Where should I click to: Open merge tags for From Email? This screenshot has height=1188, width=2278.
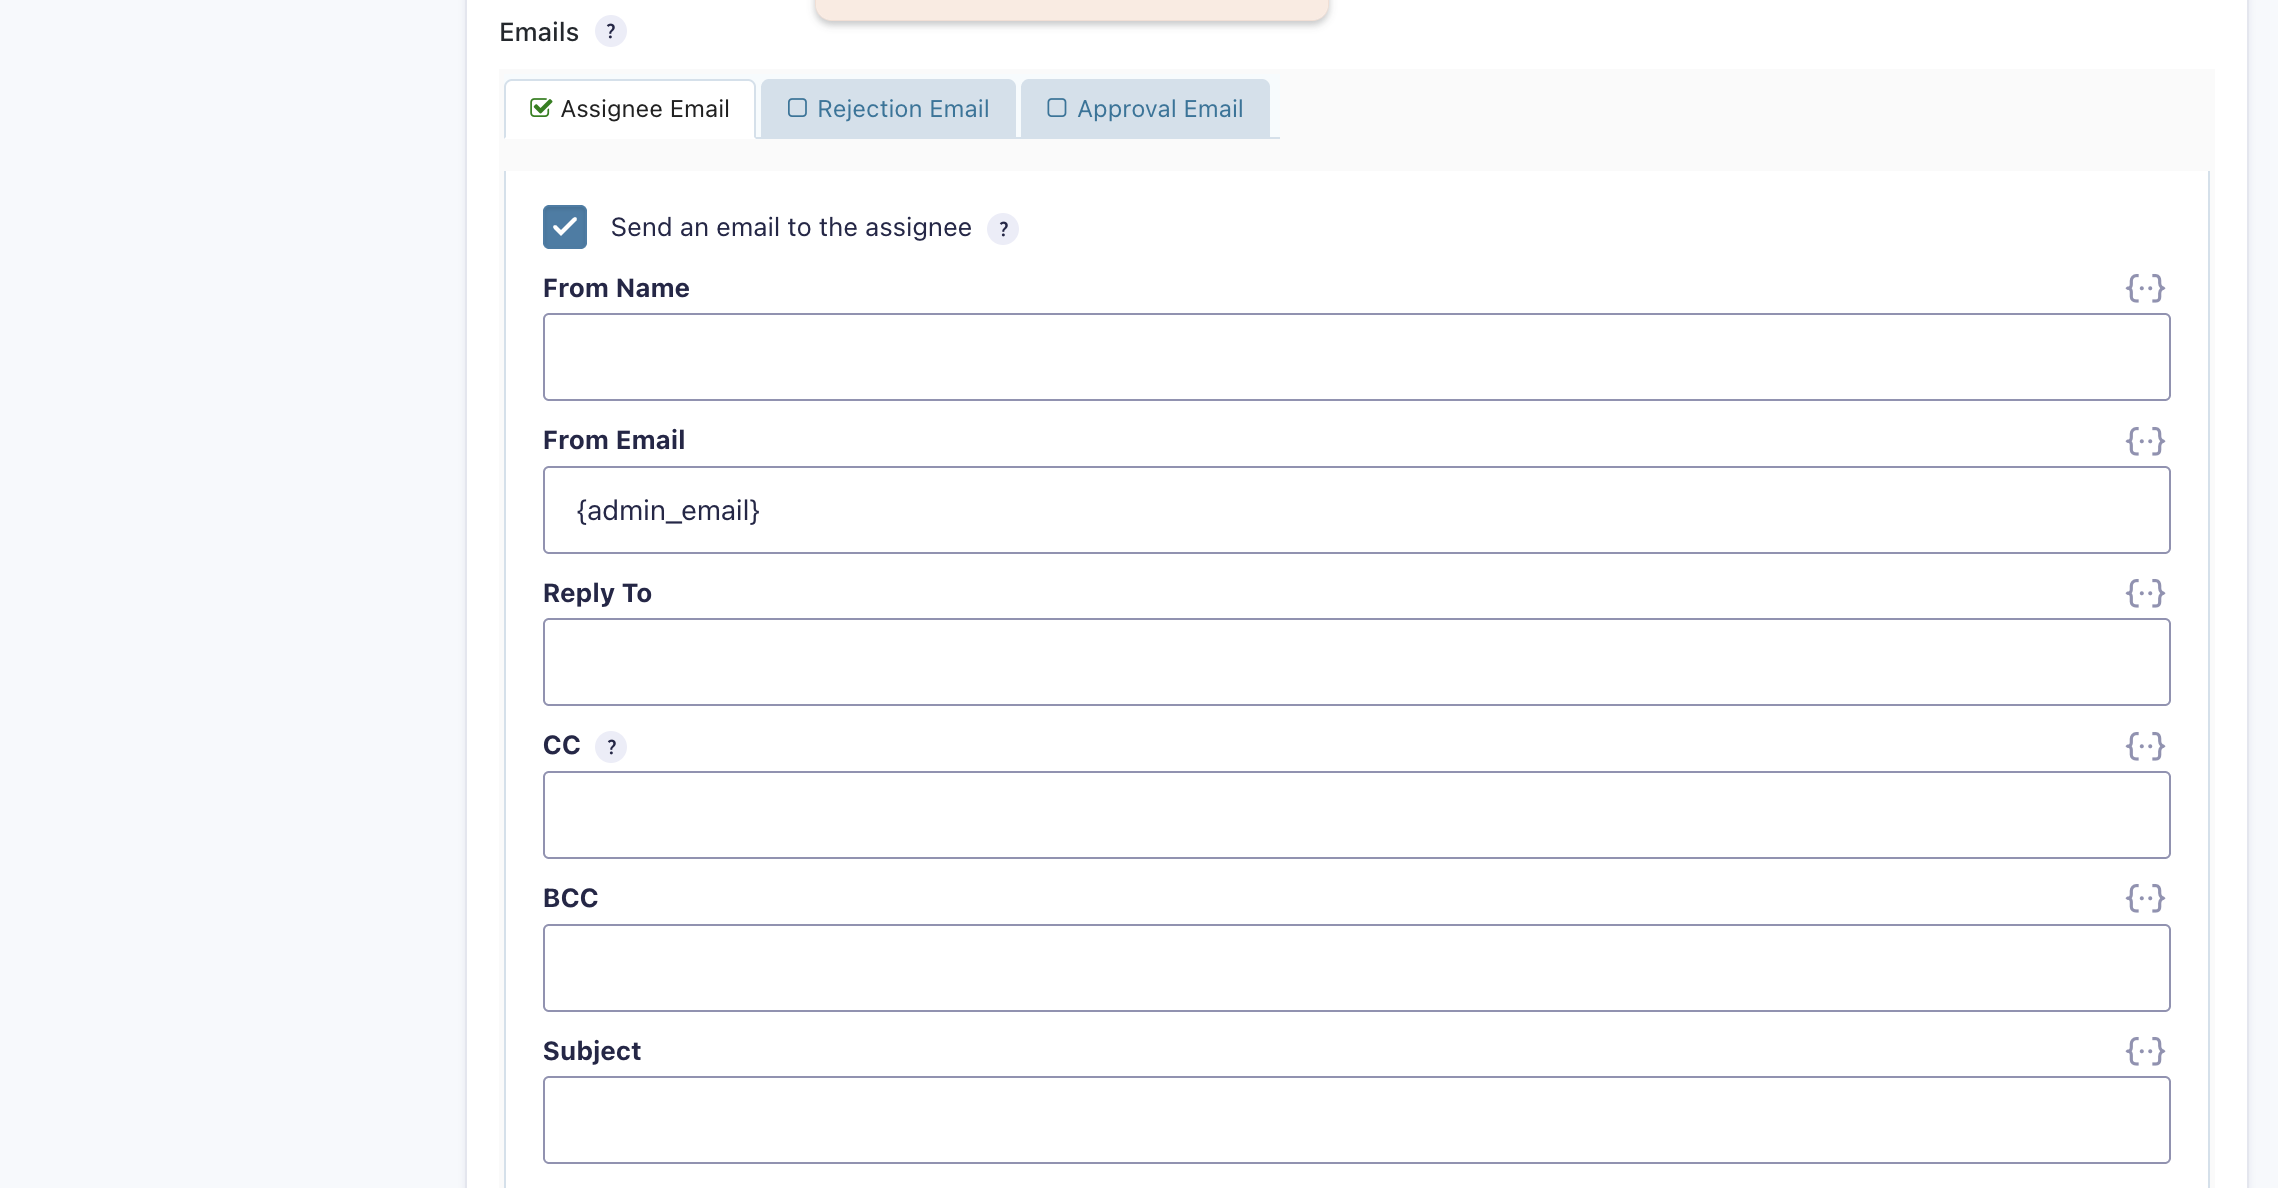pos(2145,441)
